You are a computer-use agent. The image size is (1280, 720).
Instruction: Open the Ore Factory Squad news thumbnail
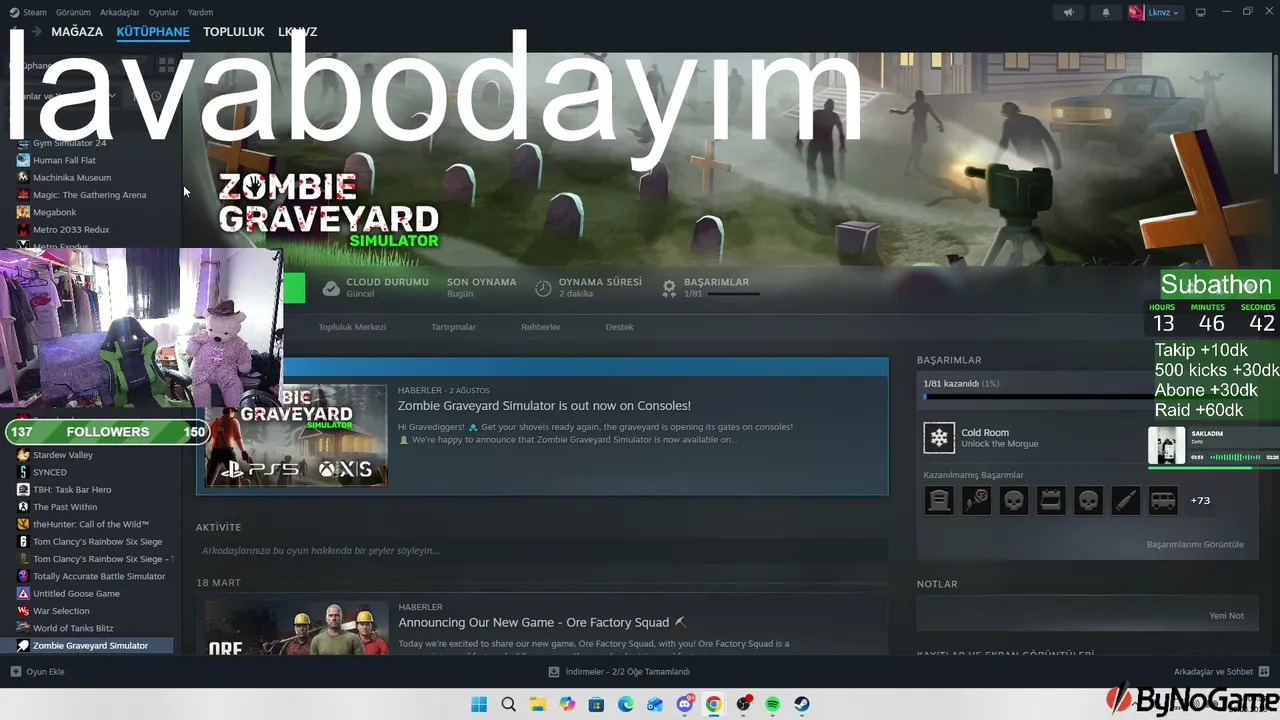coord(296,628)
